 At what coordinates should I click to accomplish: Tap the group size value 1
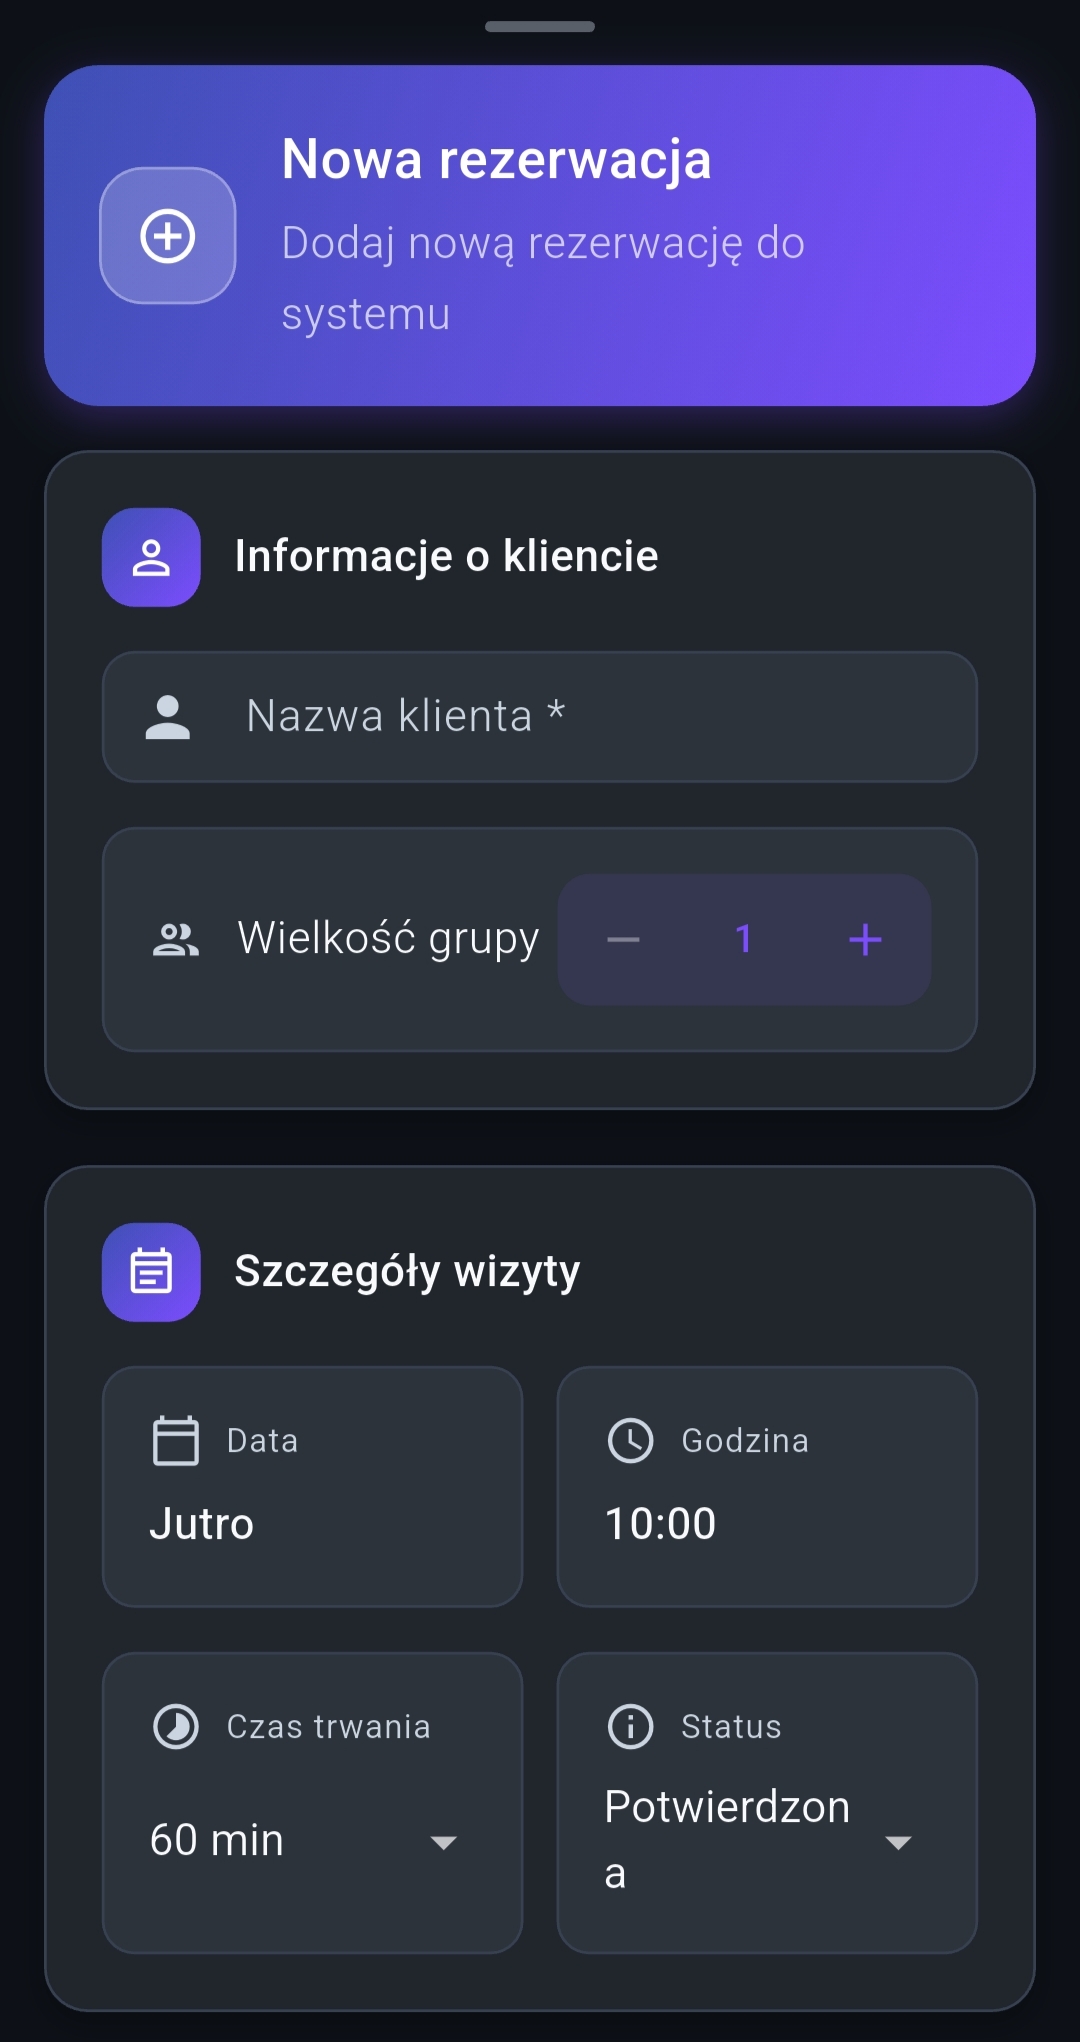tap(743, 940)
